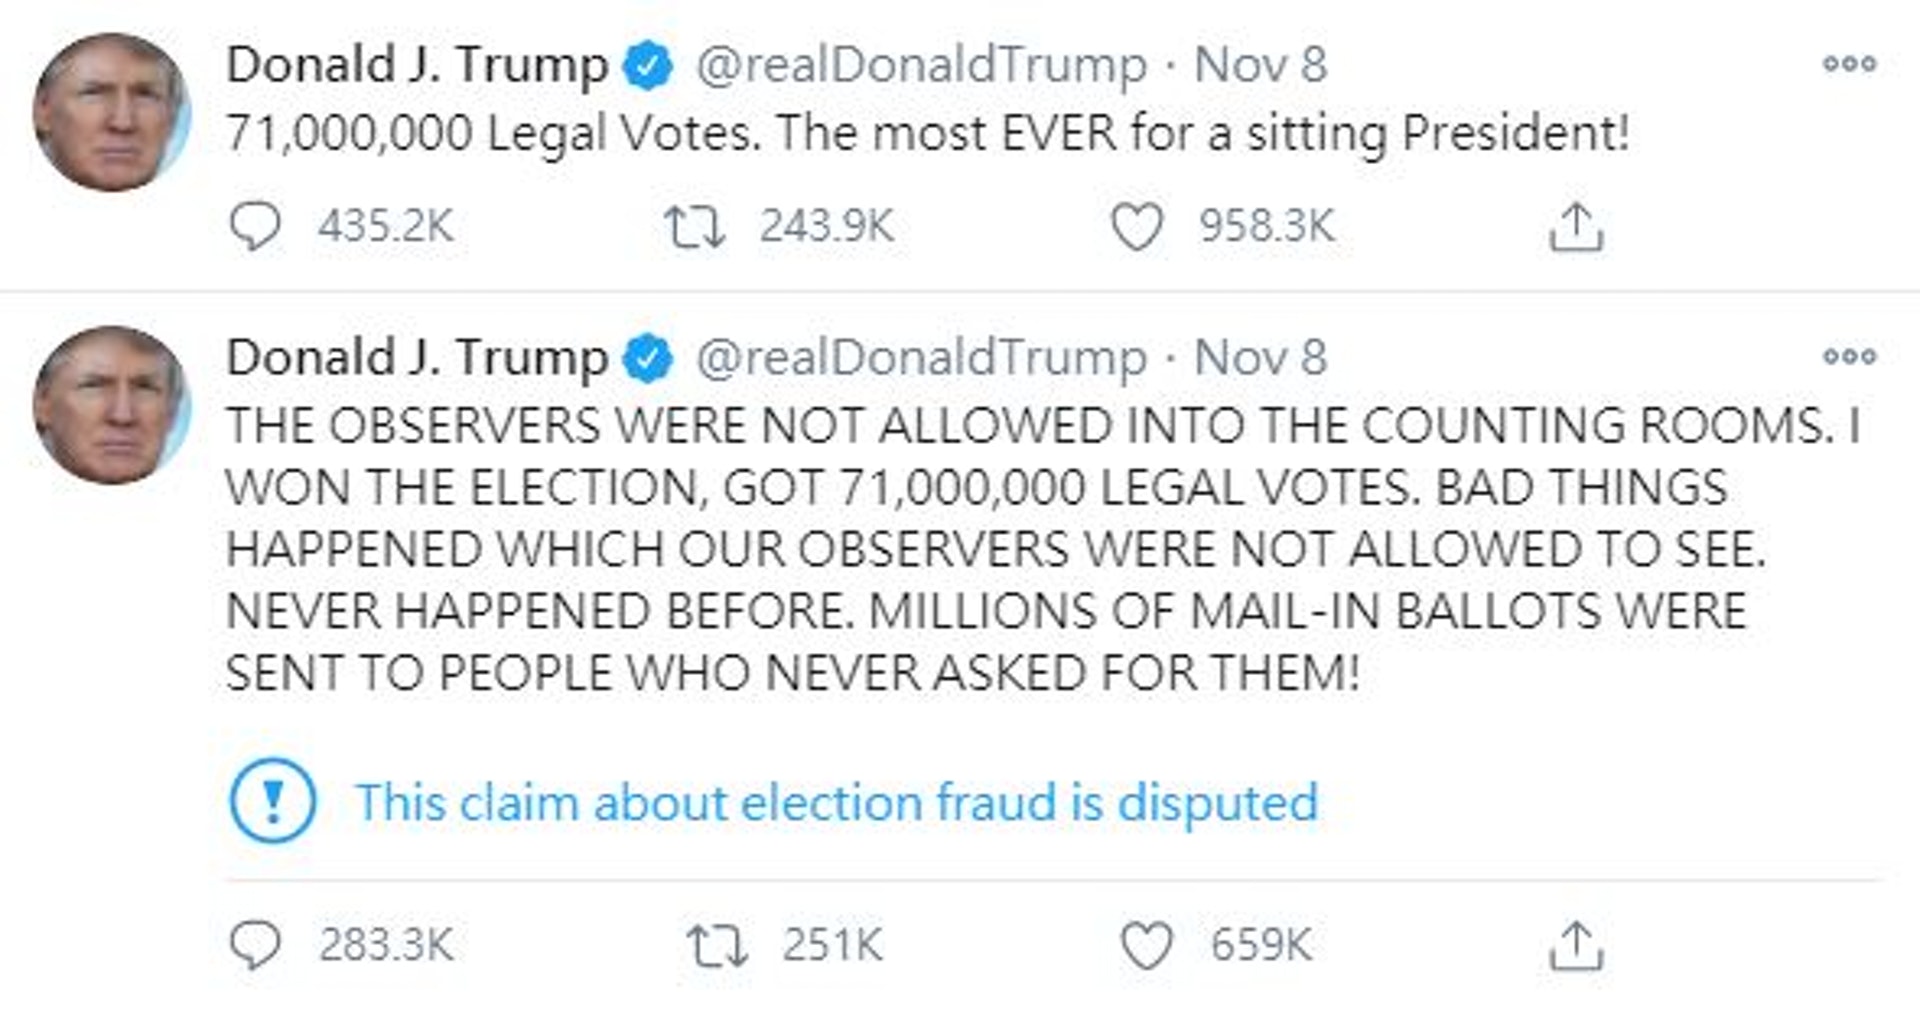Reply to the observers tweet with 283.3K replies

tap(255, 945)
